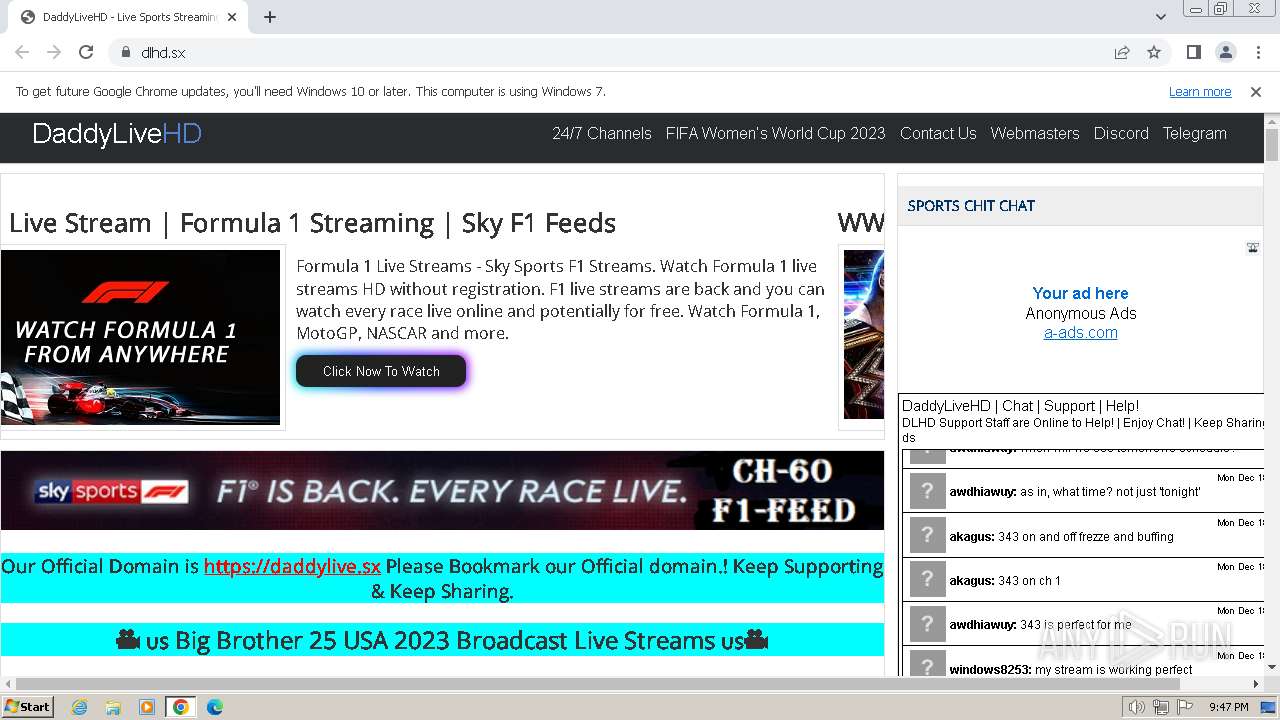Click the Action Center flag tray icon
Viewport: 1280px width, 720px height.
pos(1185,707)
